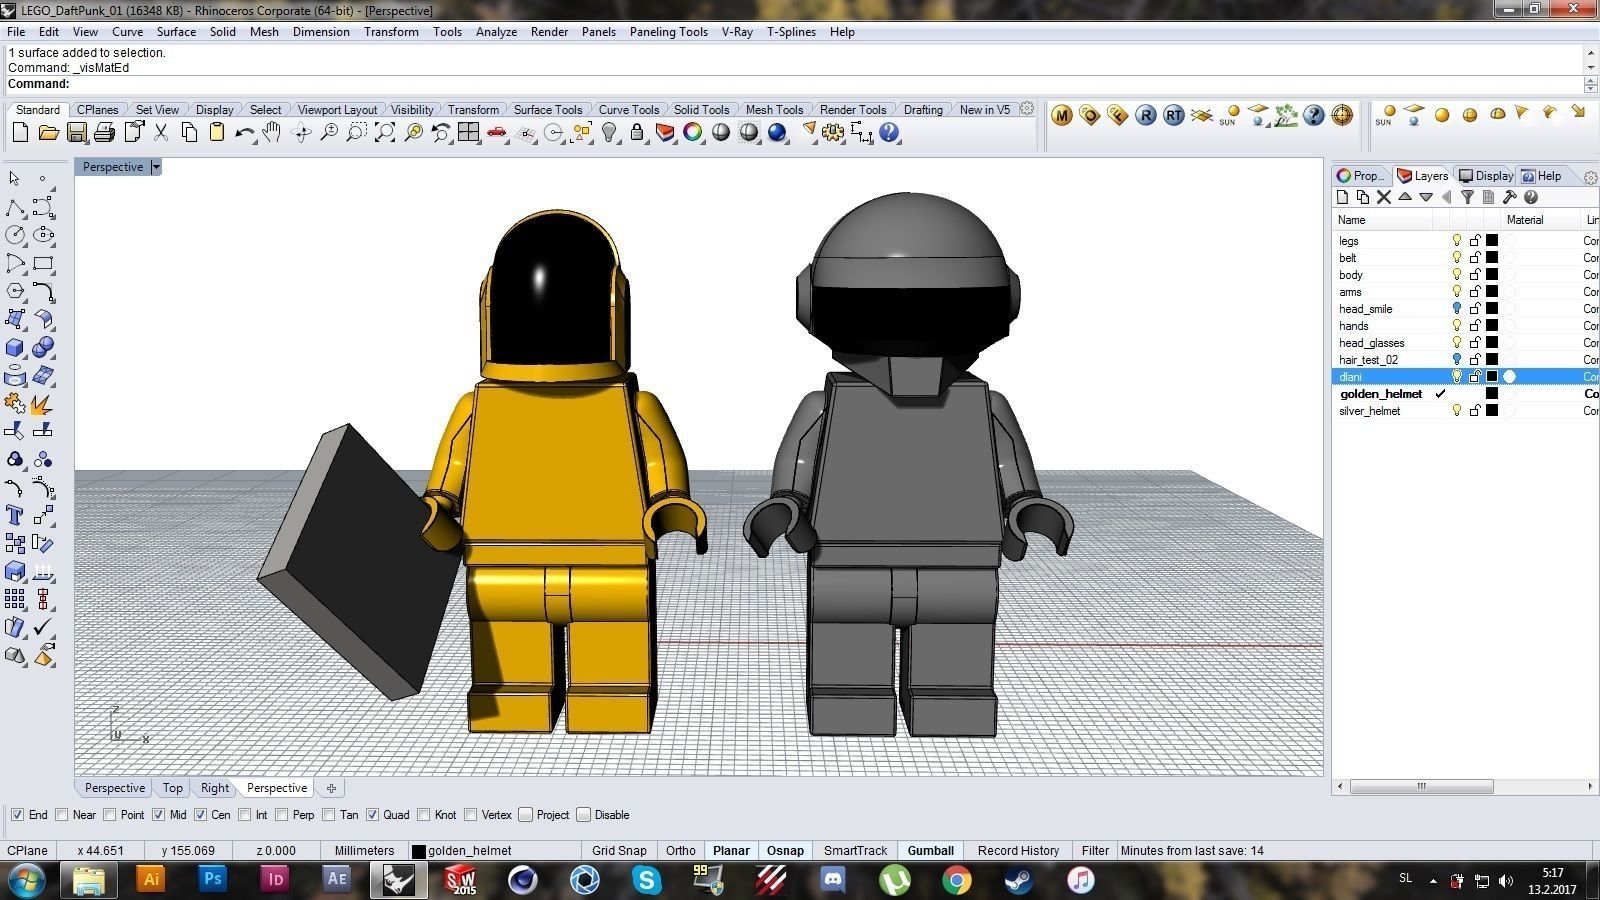This screenshot has width=1600, height=900.
Task: Enable the Point osnap checkbox
Action: (110, 815)
